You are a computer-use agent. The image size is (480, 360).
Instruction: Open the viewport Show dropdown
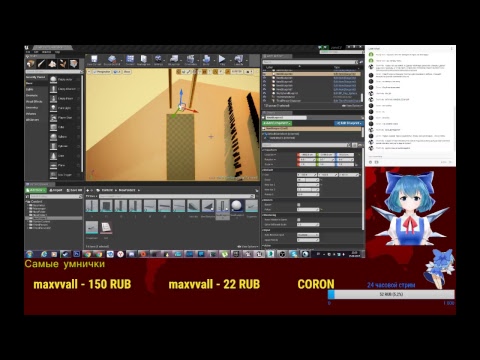click(127, 72)
